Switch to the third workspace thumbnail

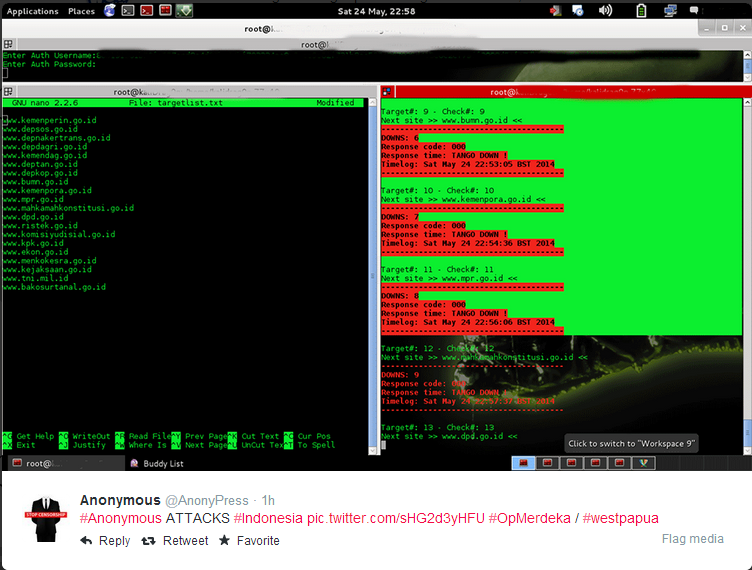[571, 463]
